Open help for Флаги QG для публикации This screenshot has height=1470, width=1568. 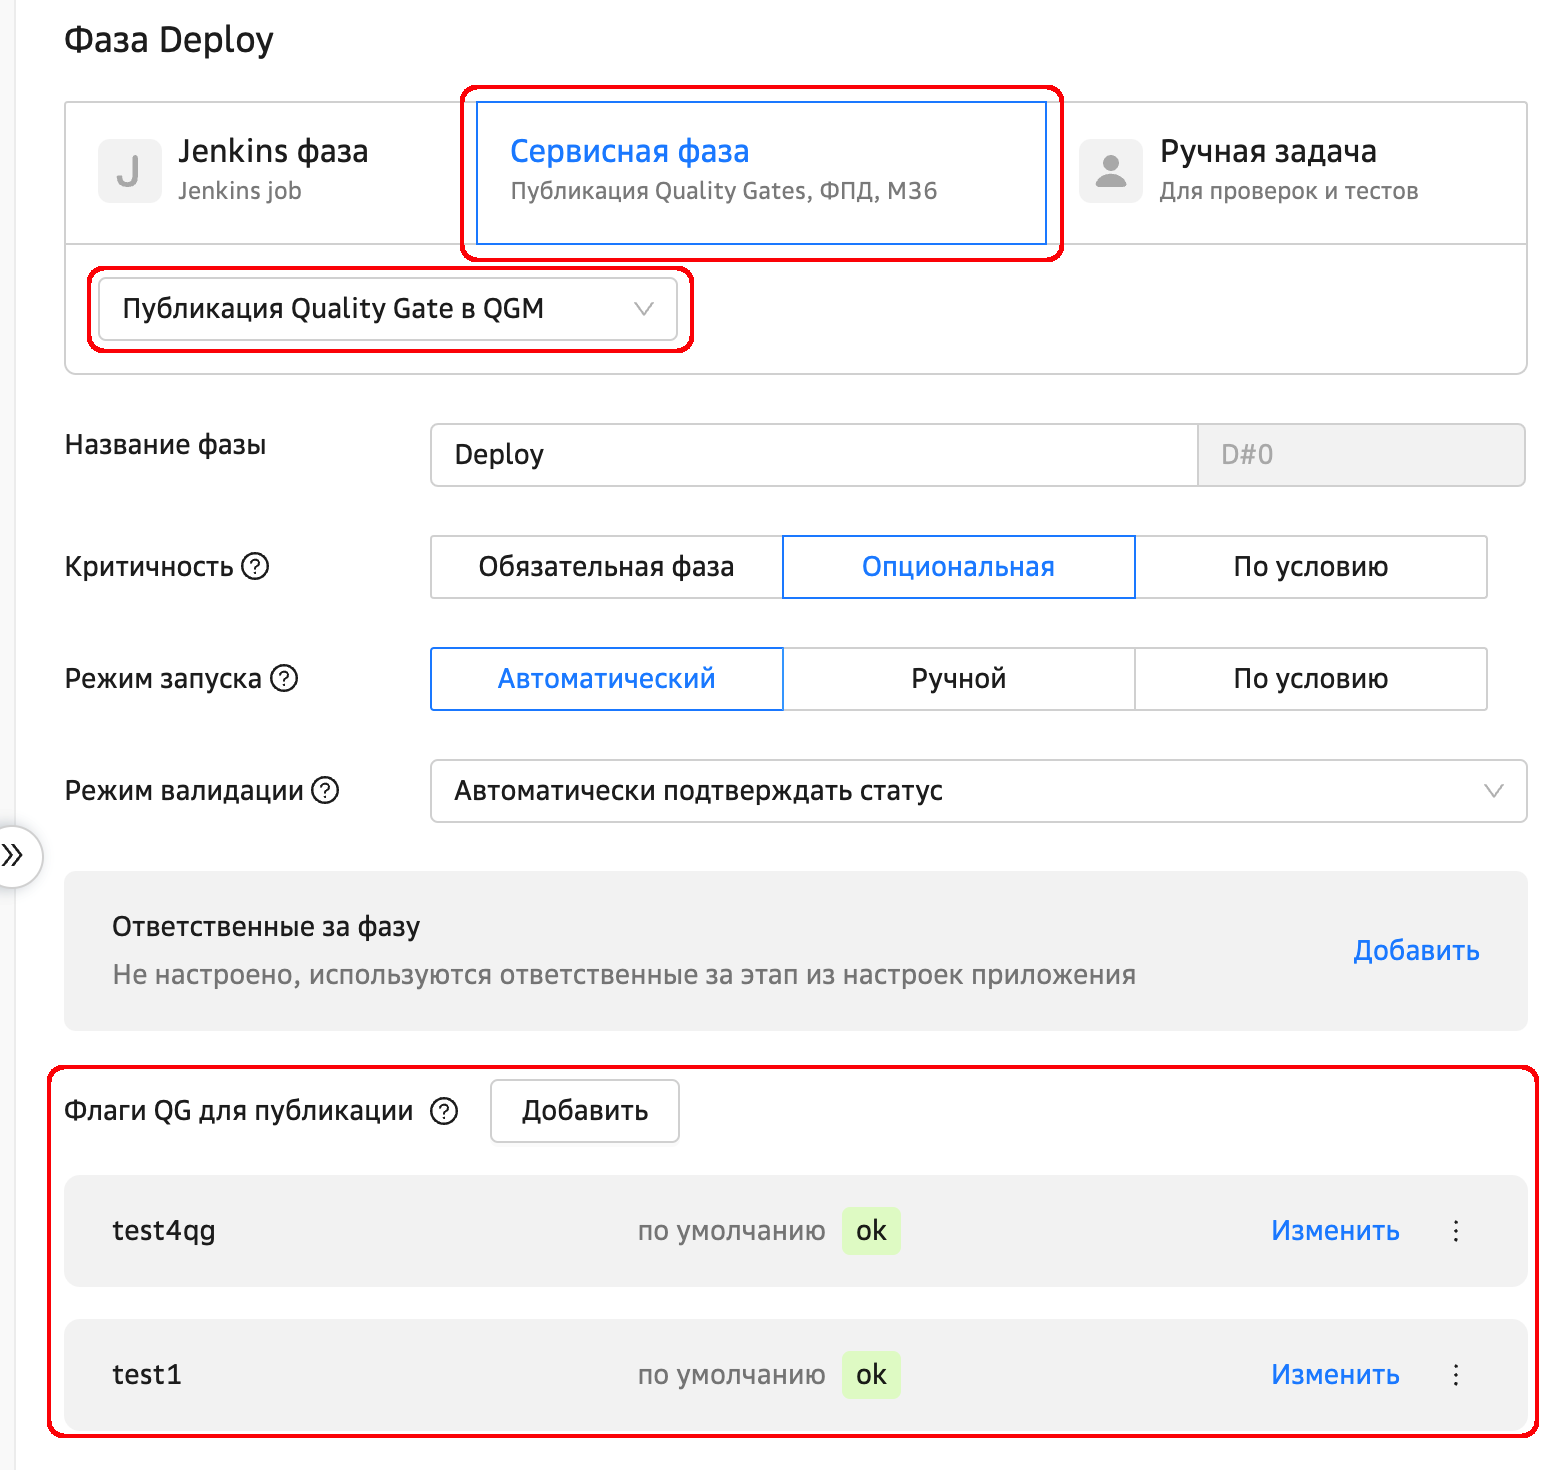(x=444, y=1111)
